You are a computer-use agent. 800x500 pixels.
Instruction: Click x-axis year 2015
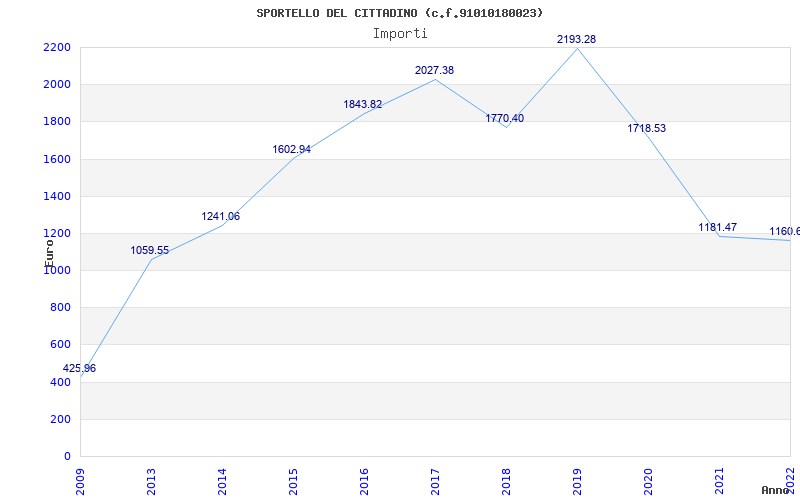[x=293, y=481]
